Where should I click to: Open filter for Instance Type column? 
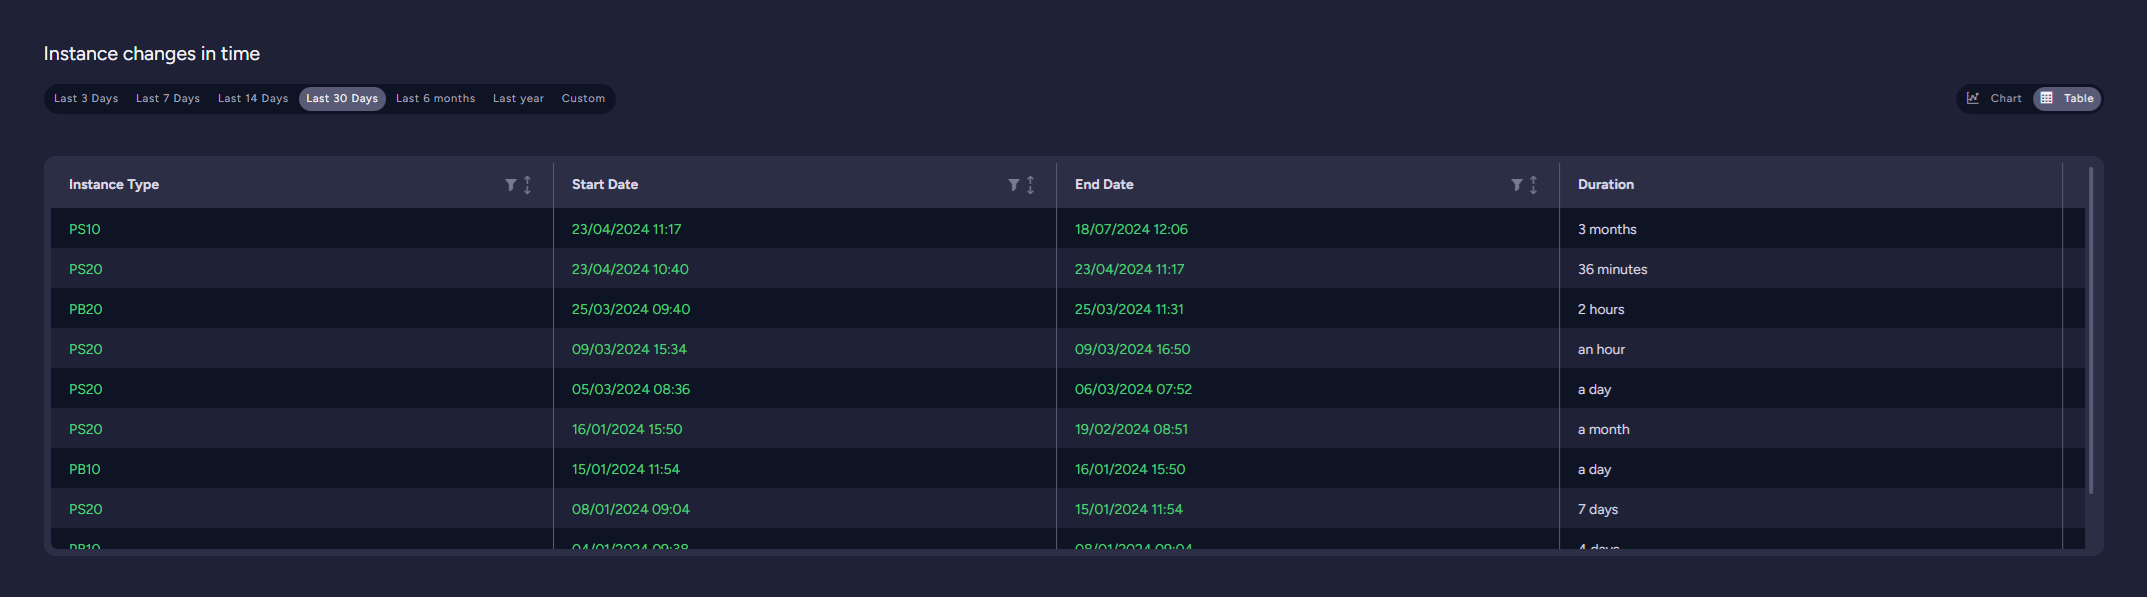(510, 185)
